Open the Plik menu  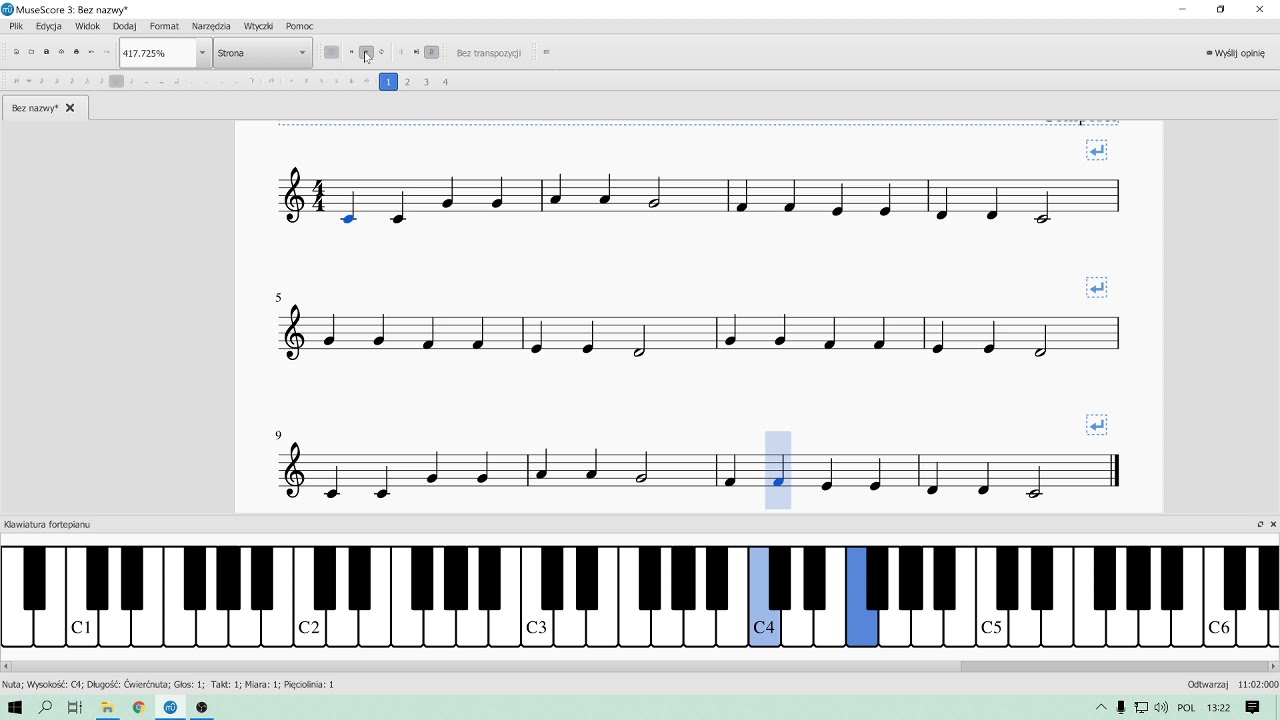[16, 26]
